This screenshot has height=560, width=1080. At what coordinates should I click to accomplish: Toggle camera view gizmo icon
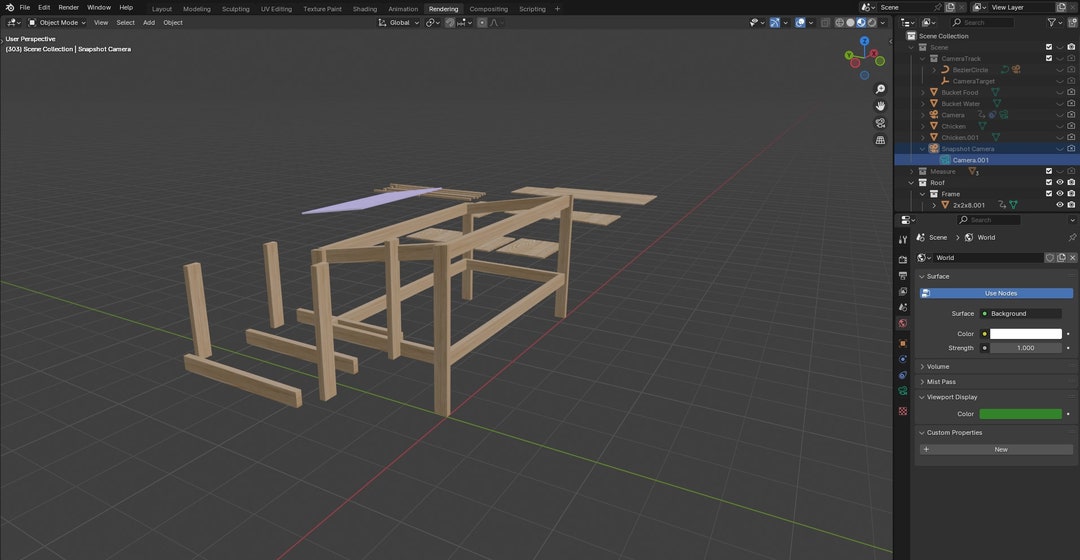[880, 123]
